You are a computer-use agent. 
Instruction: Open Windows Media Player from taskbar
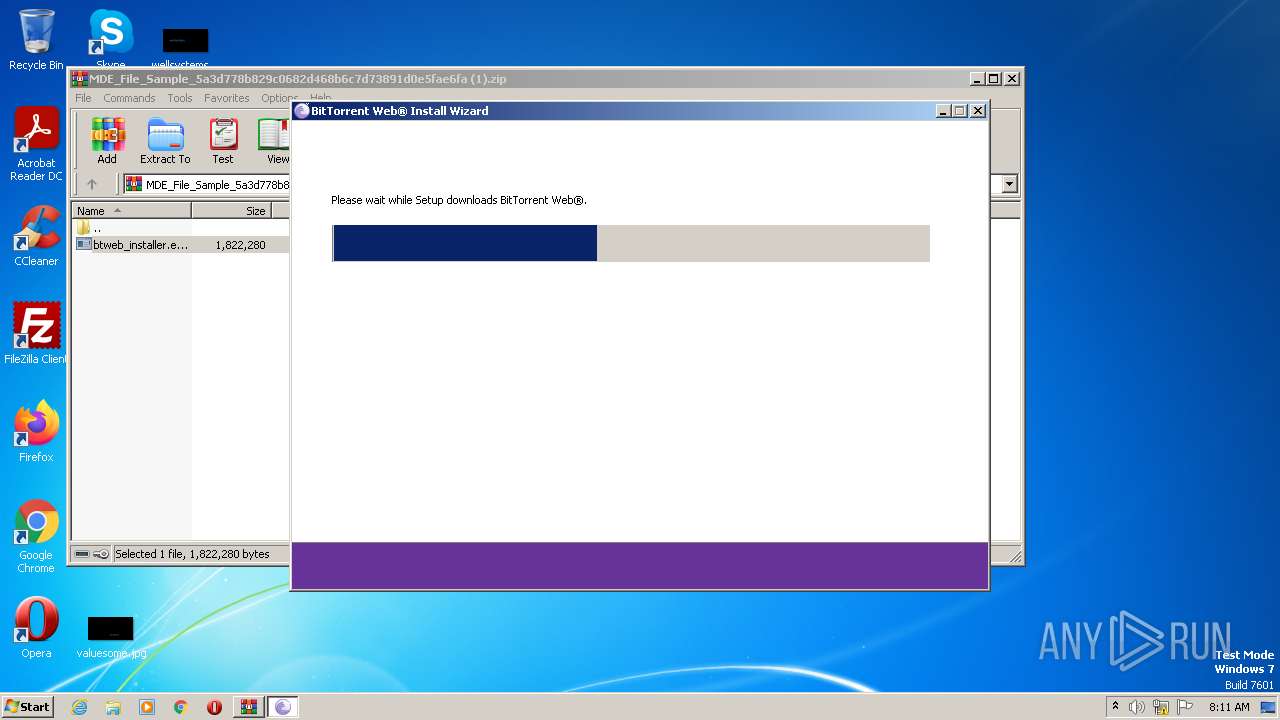[147, 707]
